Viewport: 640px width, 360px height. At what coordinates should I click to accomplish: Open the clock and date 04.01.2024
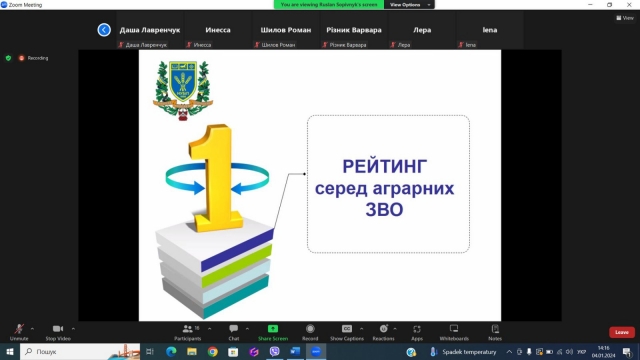tap(603, 351)
